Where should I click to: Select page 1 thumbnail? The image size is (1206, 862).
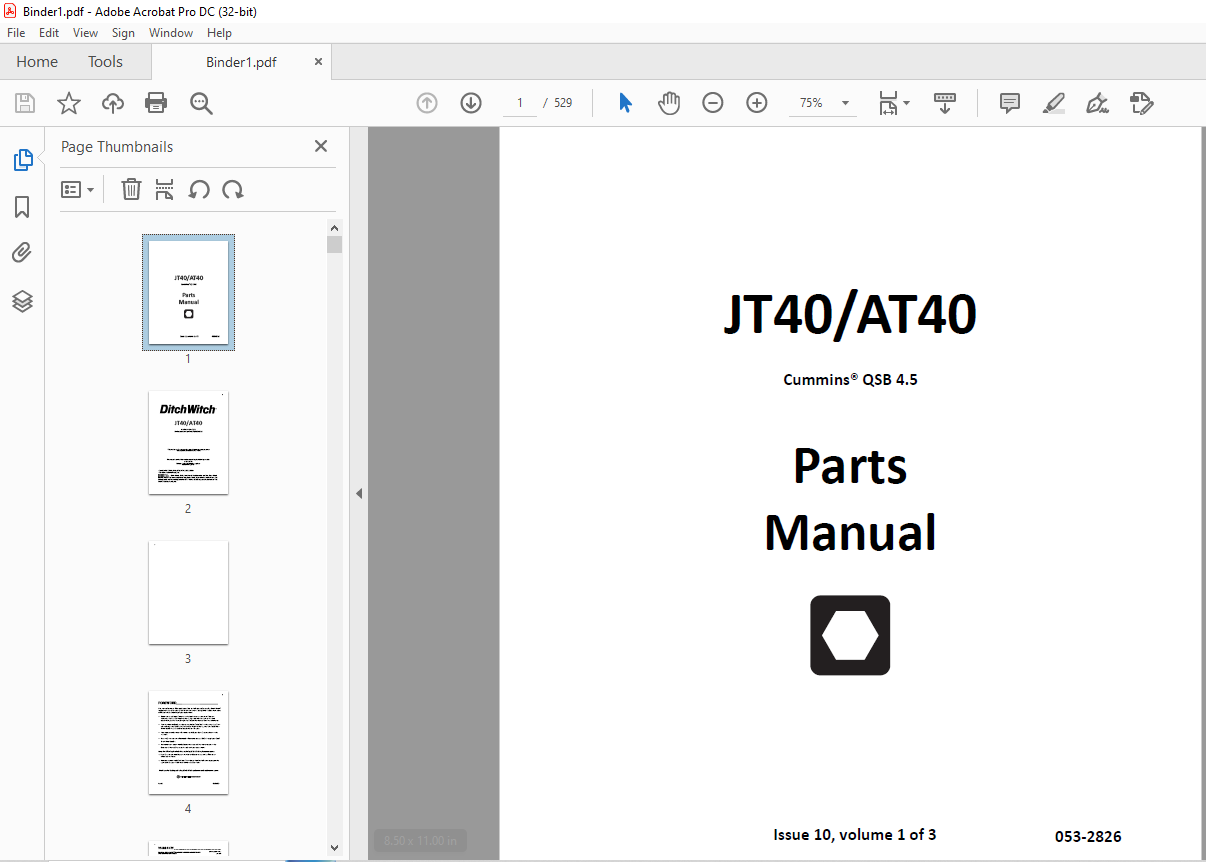(188, 292)
